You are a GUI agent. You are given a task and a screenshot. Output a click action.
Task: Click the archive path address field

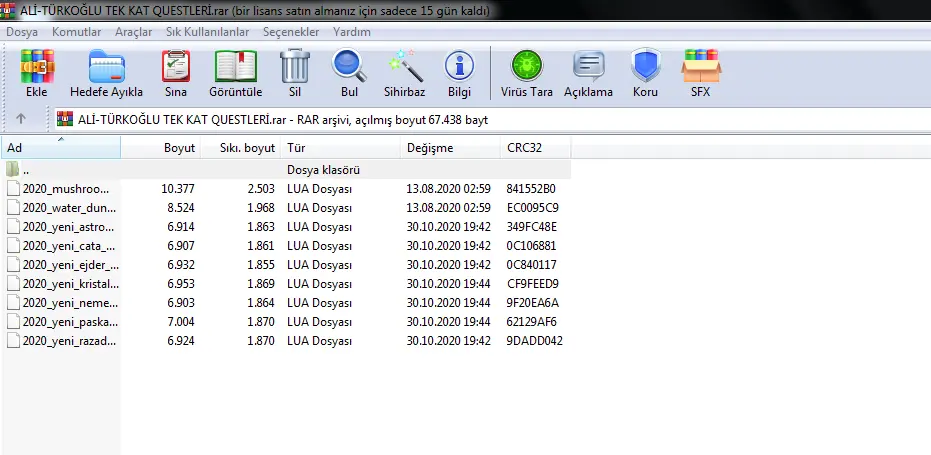coord(493,119)
